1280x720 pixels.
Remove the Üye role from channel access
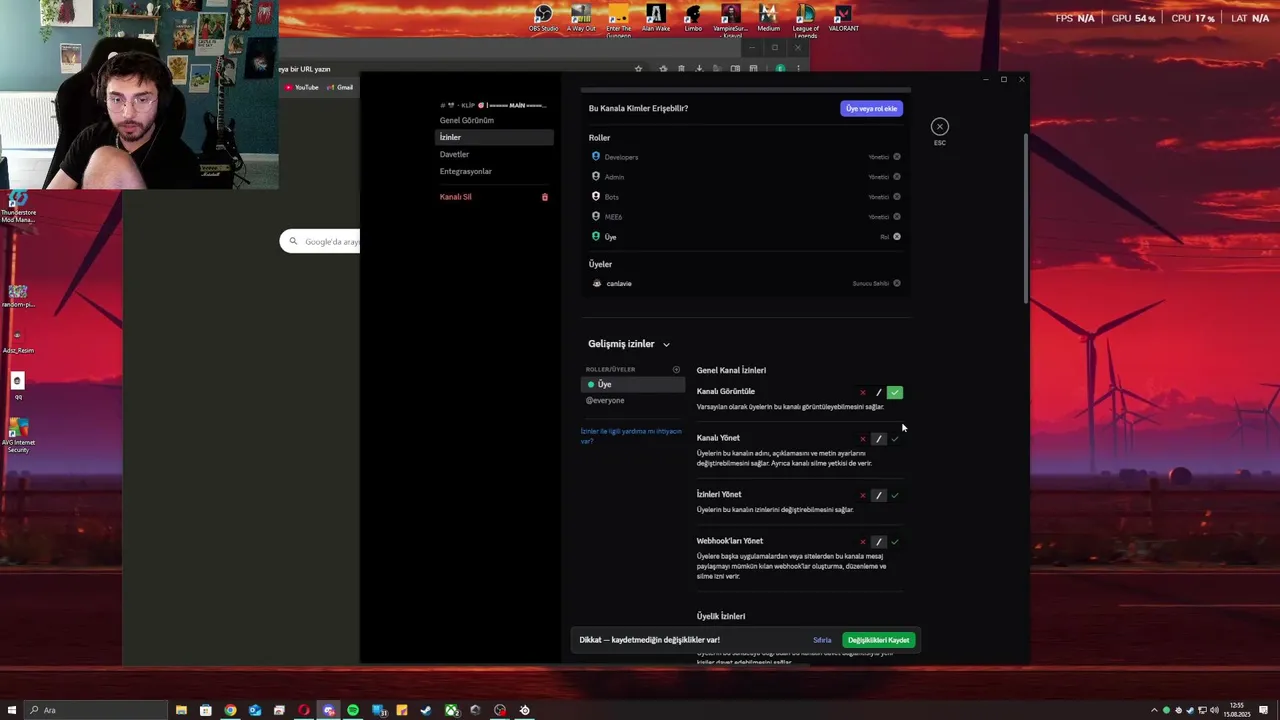click(896, 237)
